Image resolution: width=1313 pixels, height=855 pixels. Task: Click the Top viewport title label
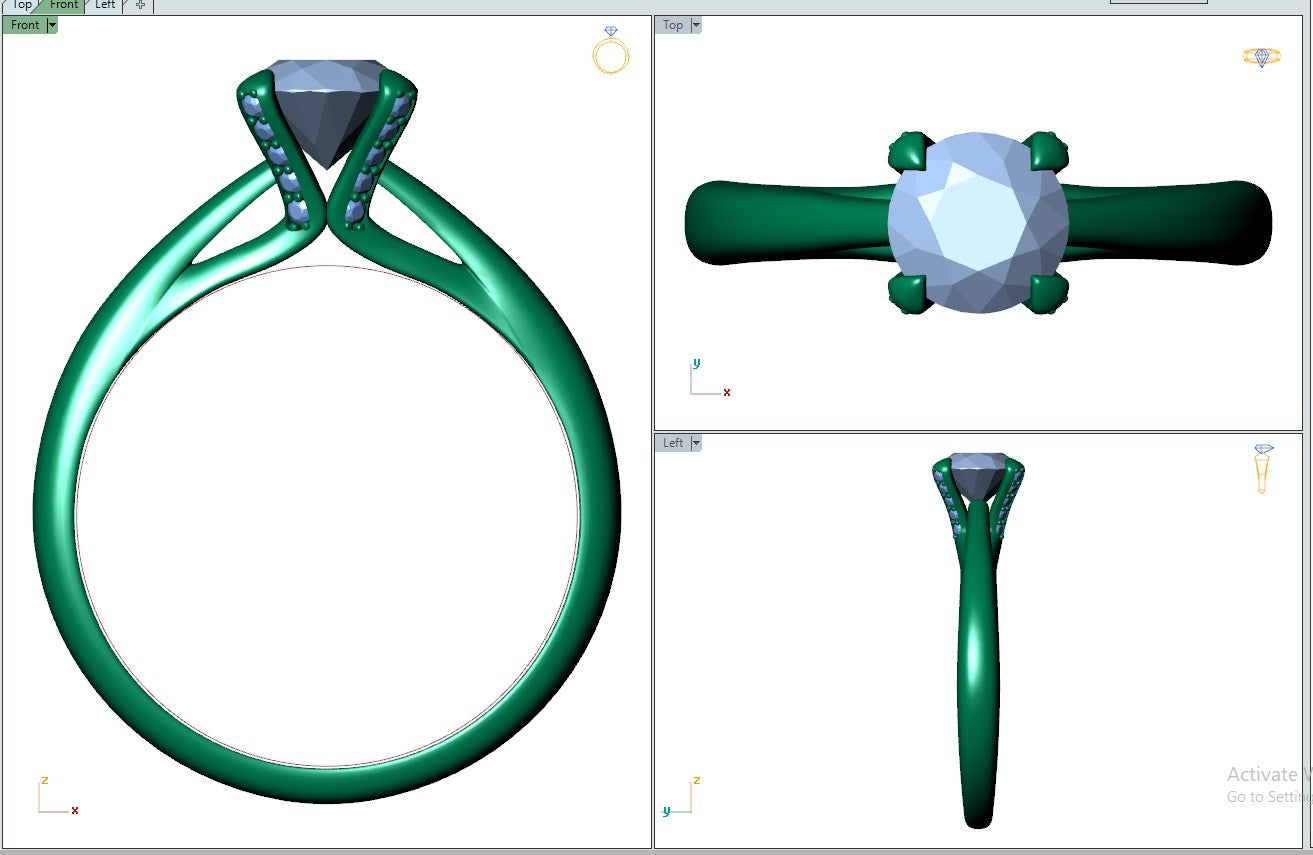tap(673, 25)
